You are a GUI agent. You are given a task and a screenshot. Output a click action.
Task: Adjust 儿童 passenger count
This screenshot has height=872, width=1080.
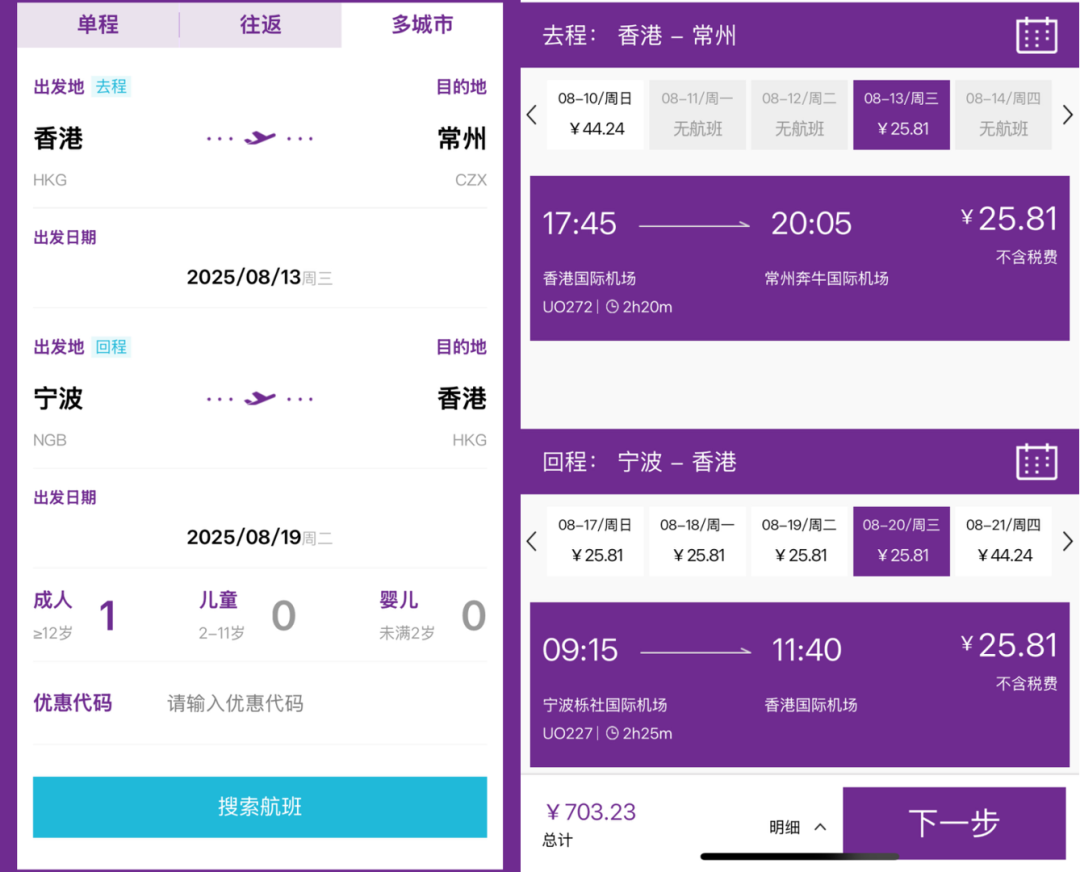click(284, 615)
